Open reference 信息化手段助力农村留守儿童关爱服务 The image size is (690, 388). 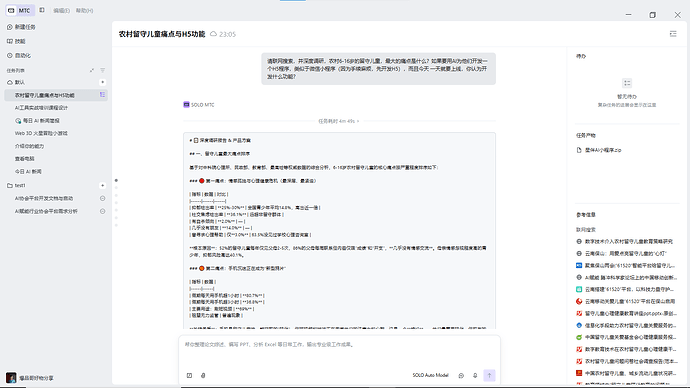(627, 326)
